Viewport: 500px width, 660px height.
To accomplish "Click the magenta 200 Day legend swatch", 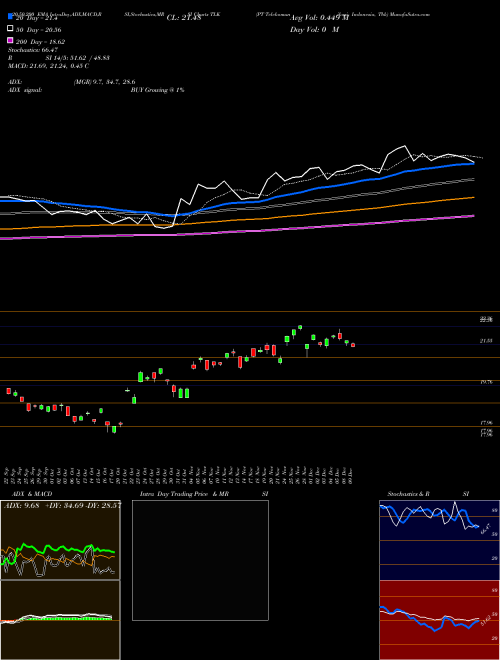I will coord(10,41).
